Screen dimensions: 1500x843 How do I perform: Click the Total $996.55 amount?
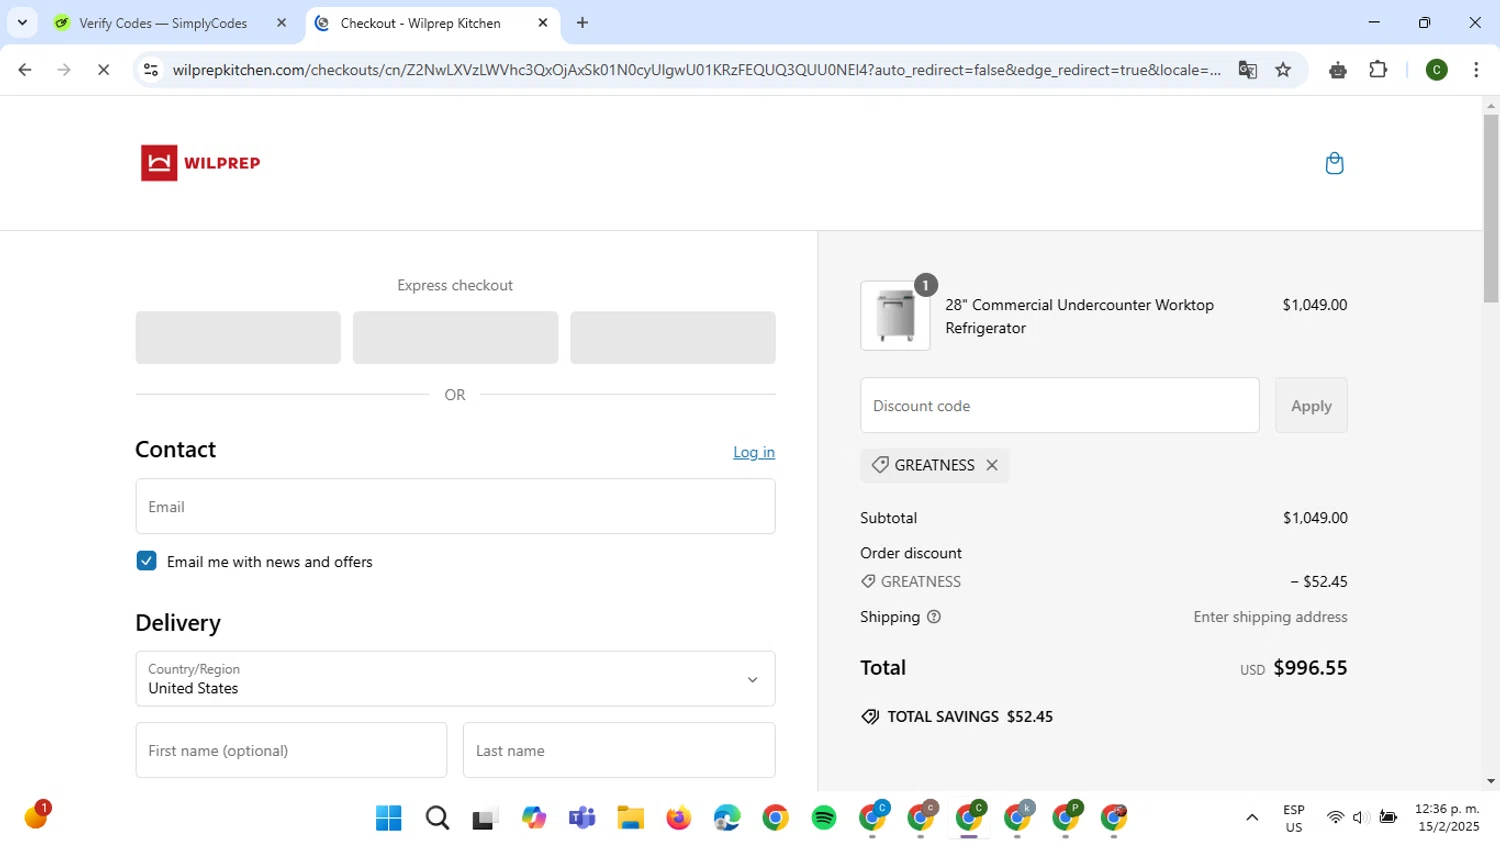(1310, 668)
